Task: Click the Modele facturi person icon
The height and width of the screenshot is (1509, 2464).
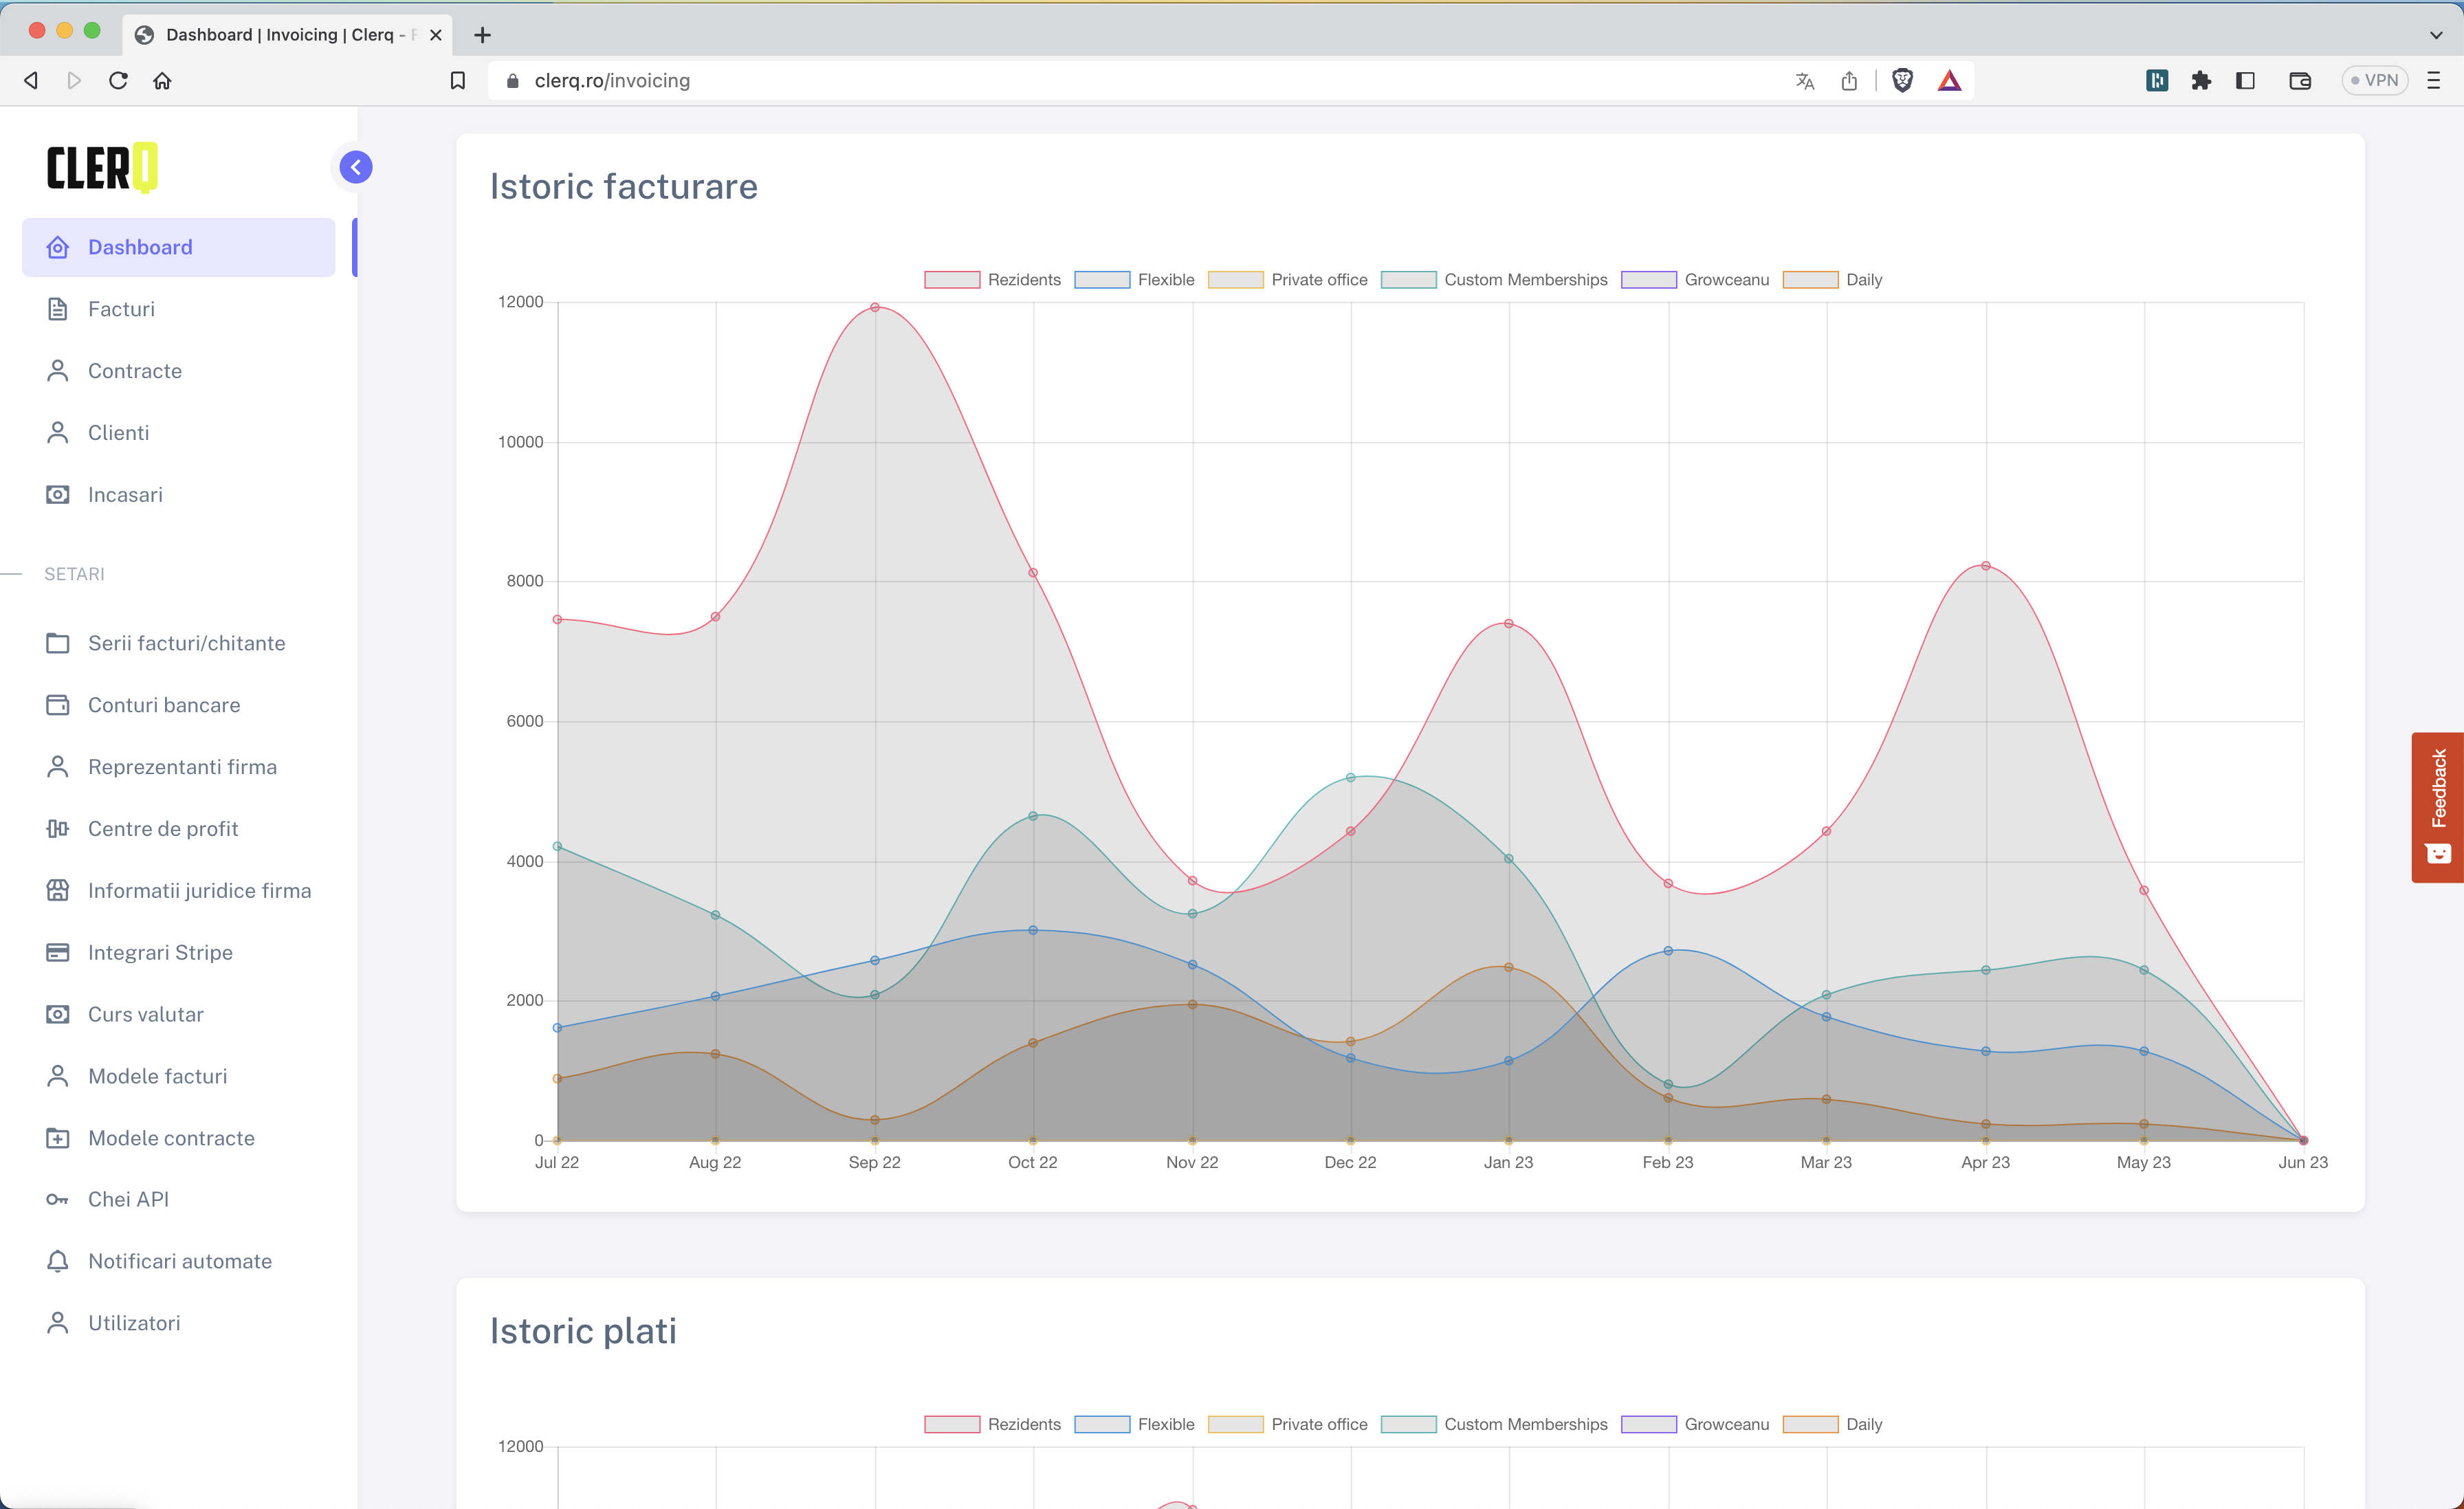Action: click(x=58, y=1077)
